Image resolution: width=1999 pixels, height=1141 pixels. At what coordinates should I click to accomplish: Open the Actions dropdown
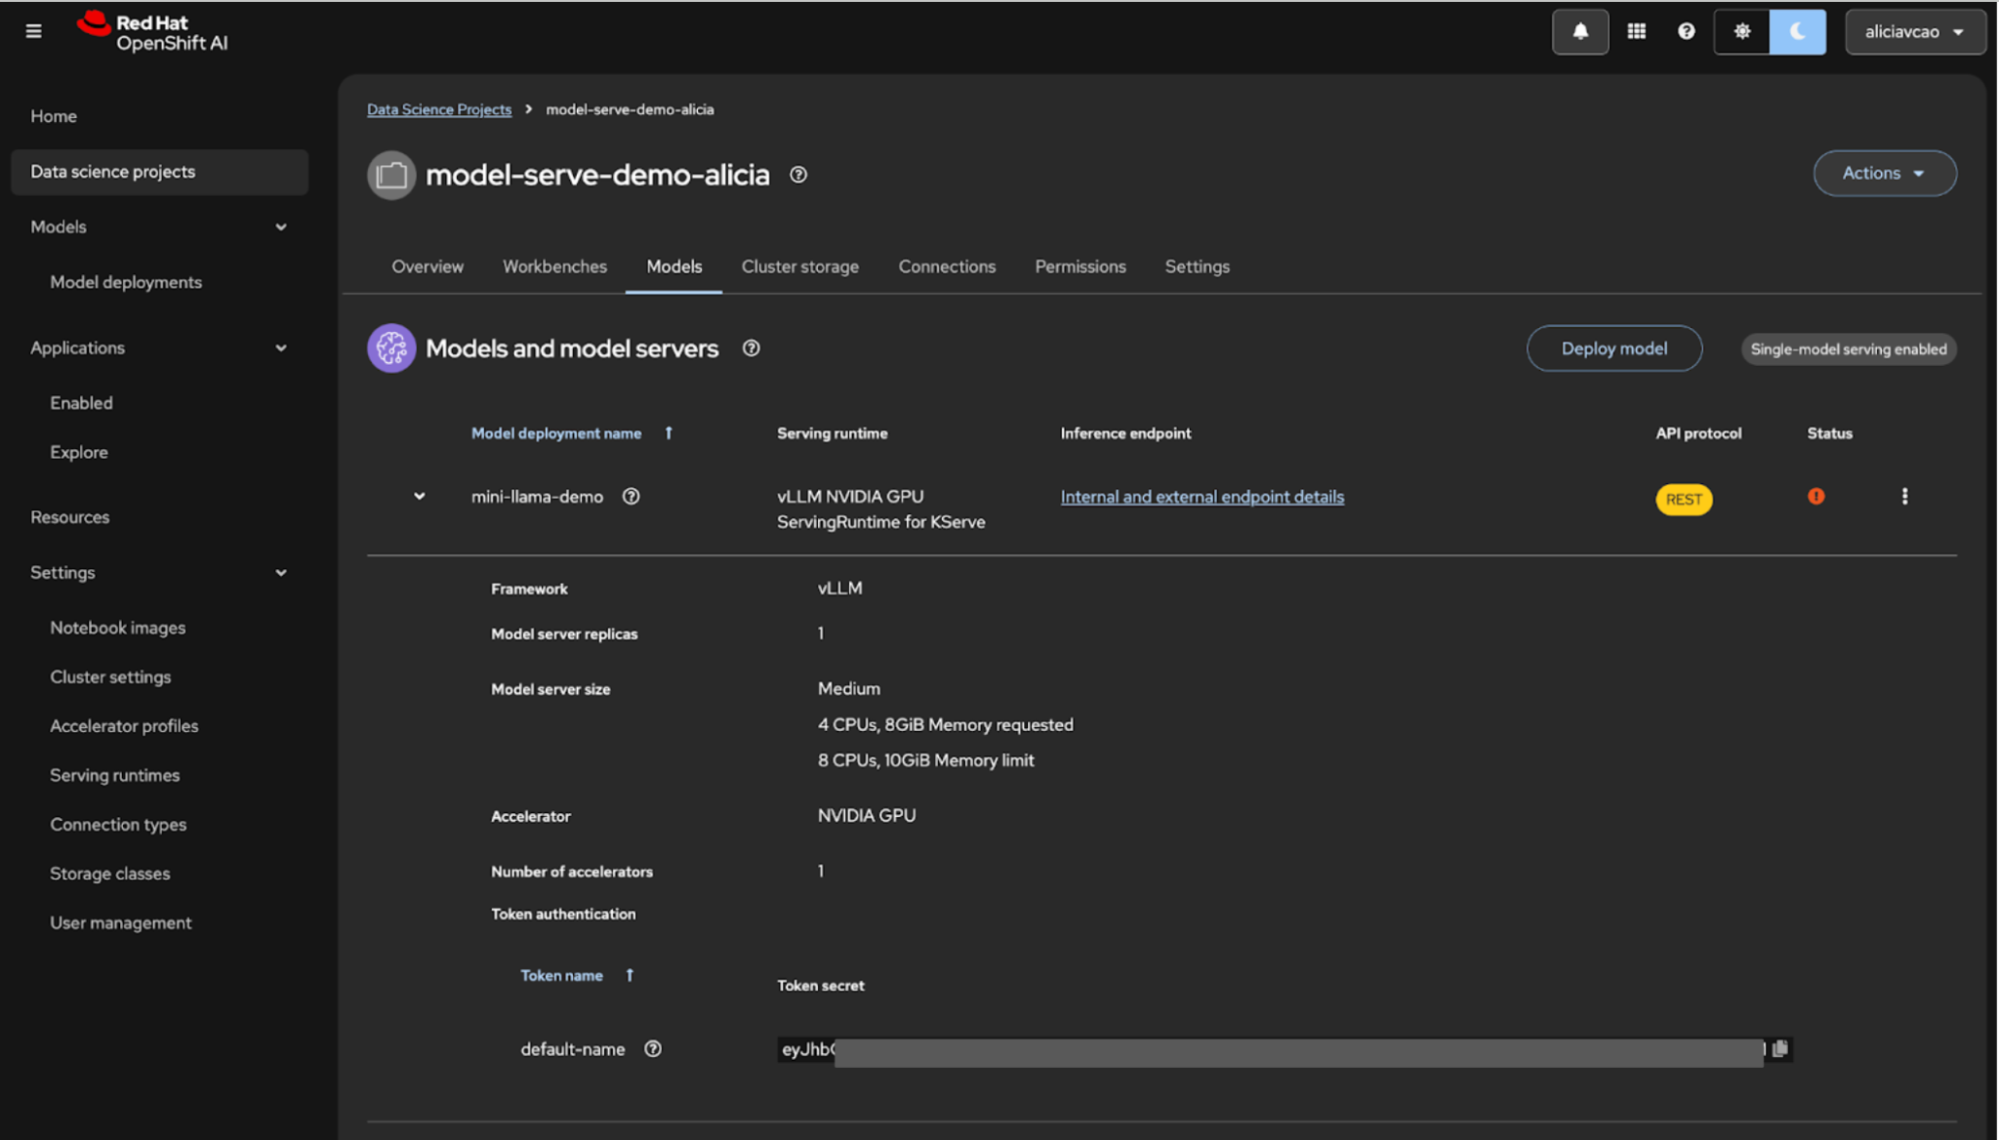(1884, 173)
